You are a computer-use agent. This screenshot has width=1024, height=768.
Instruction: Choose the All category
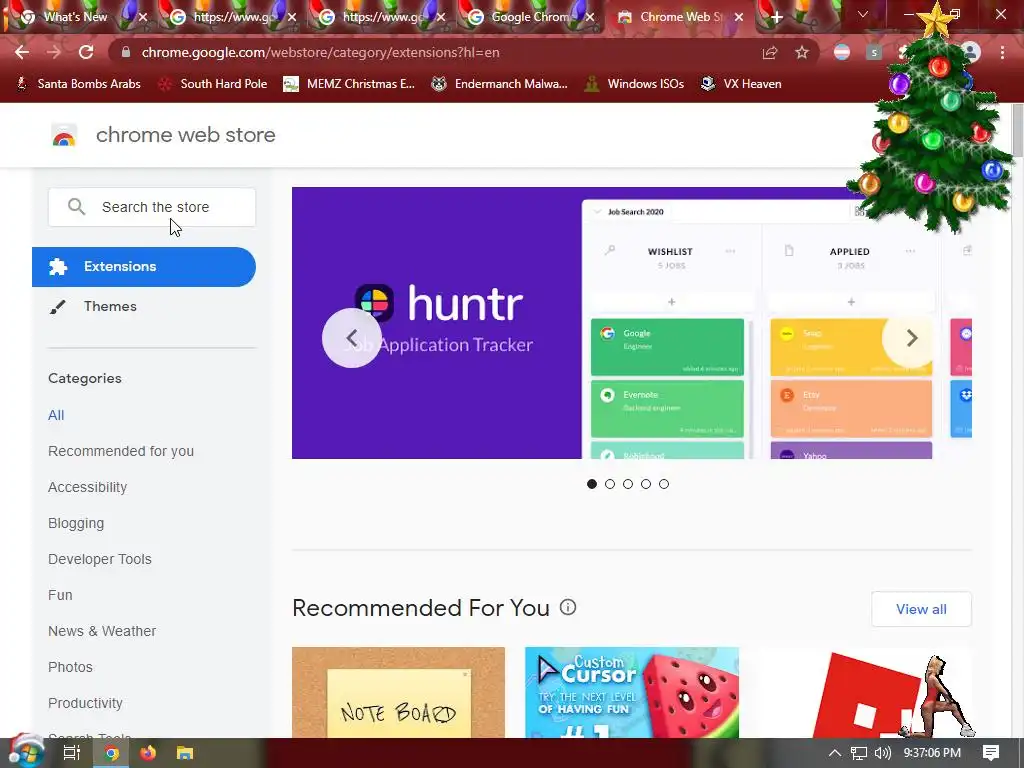pyautogui.click(x=56, y=415)
